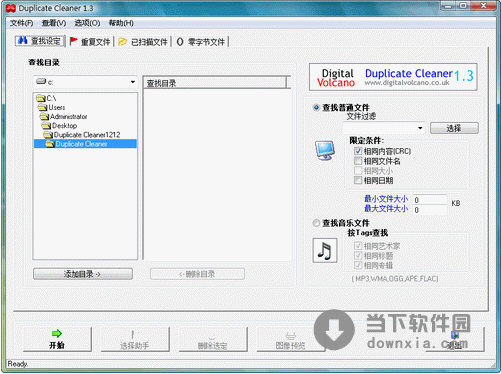This screenshot has height=374, width=501.
Task: Switch to the 查找设定 tab
Action: pos(40,41)
